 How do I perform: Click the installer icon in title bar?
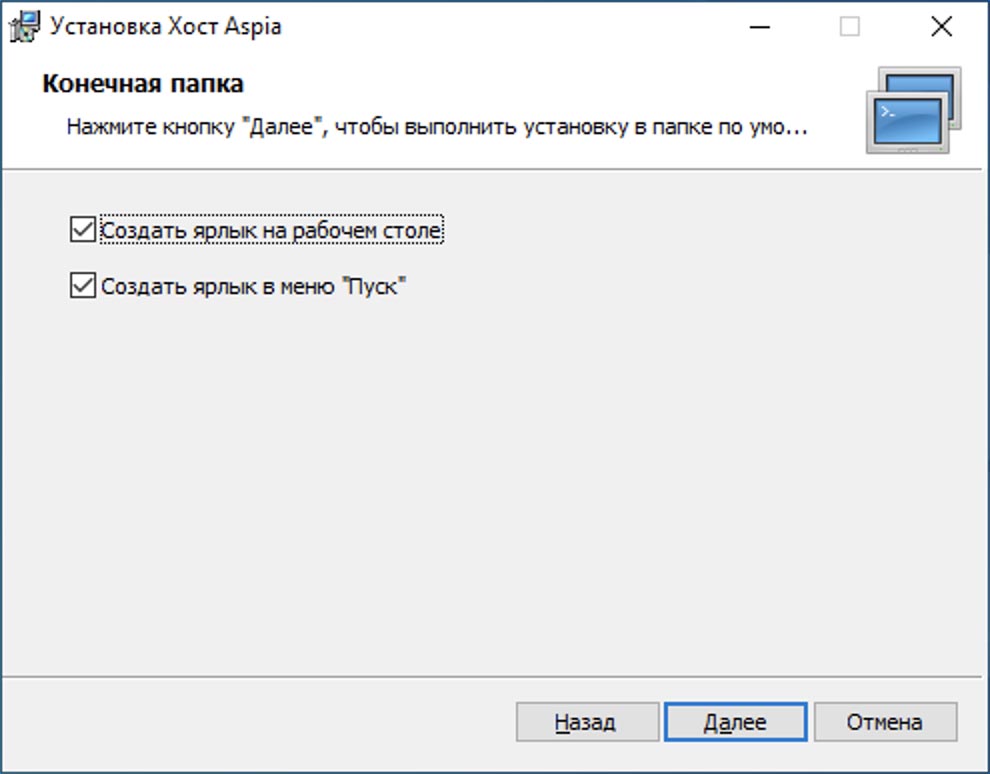25,27
